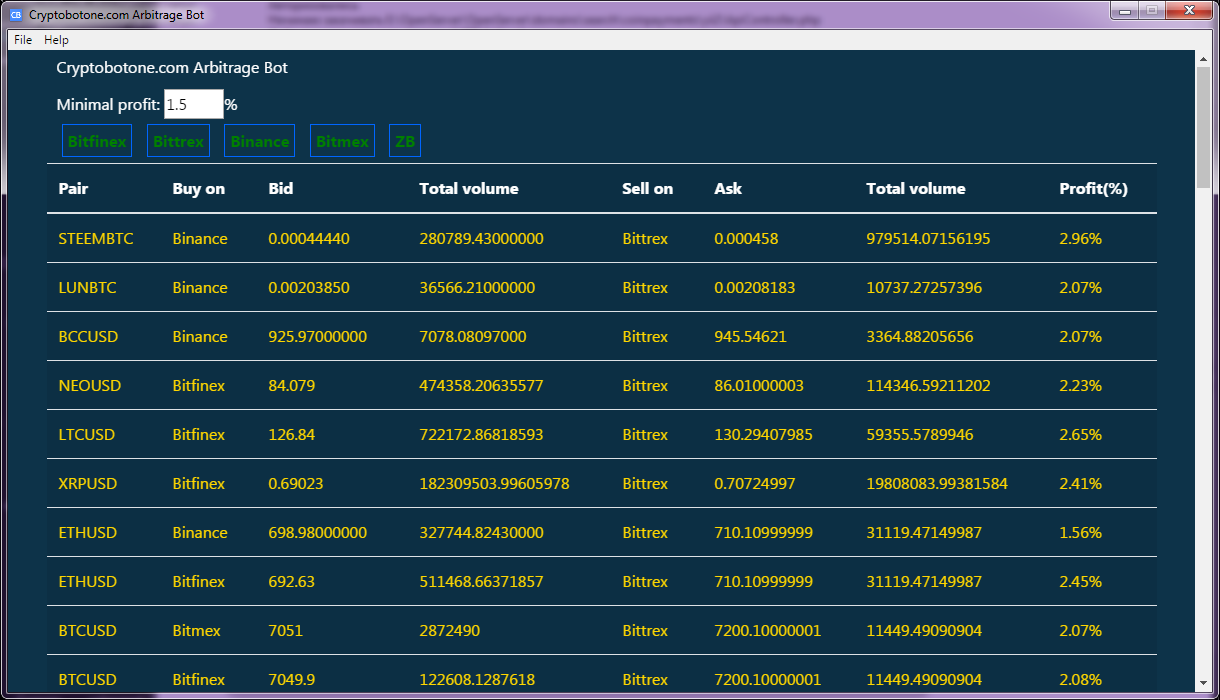Click the Ask column header
Screen dimensions: 1220x700
click(728, 188)
